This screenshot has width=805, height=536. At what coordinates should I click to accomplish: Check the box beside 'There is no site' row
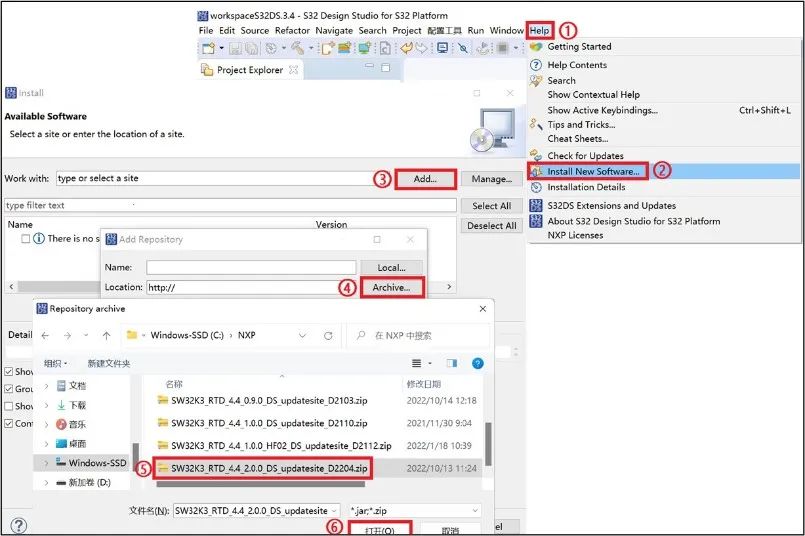tap(26, 238)
